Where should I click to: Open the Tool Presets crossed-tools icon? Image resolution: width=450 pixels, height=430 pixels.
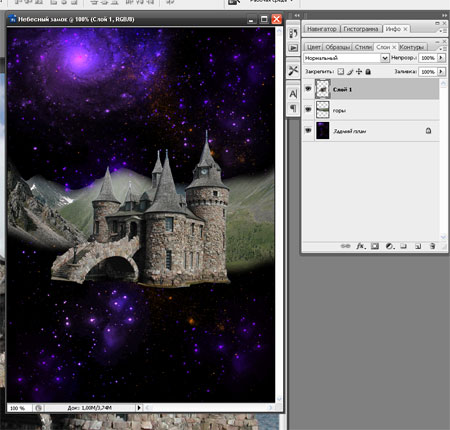[293, 70]
